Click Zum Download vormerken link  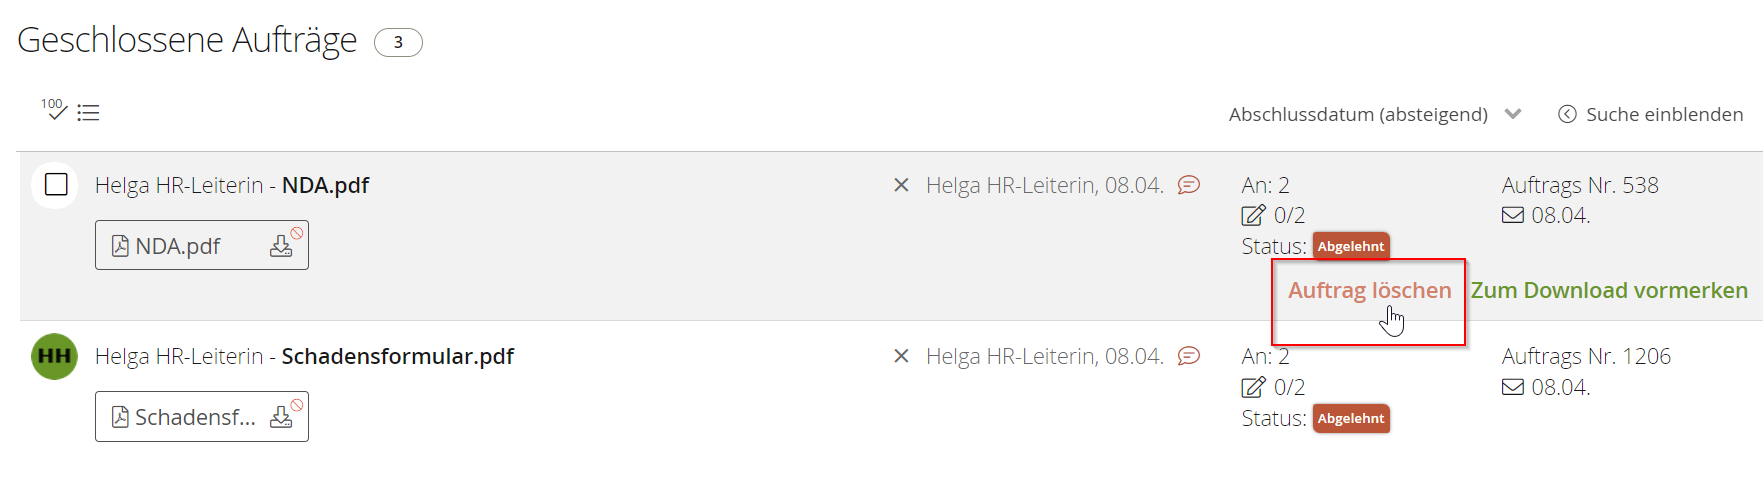1609,290
